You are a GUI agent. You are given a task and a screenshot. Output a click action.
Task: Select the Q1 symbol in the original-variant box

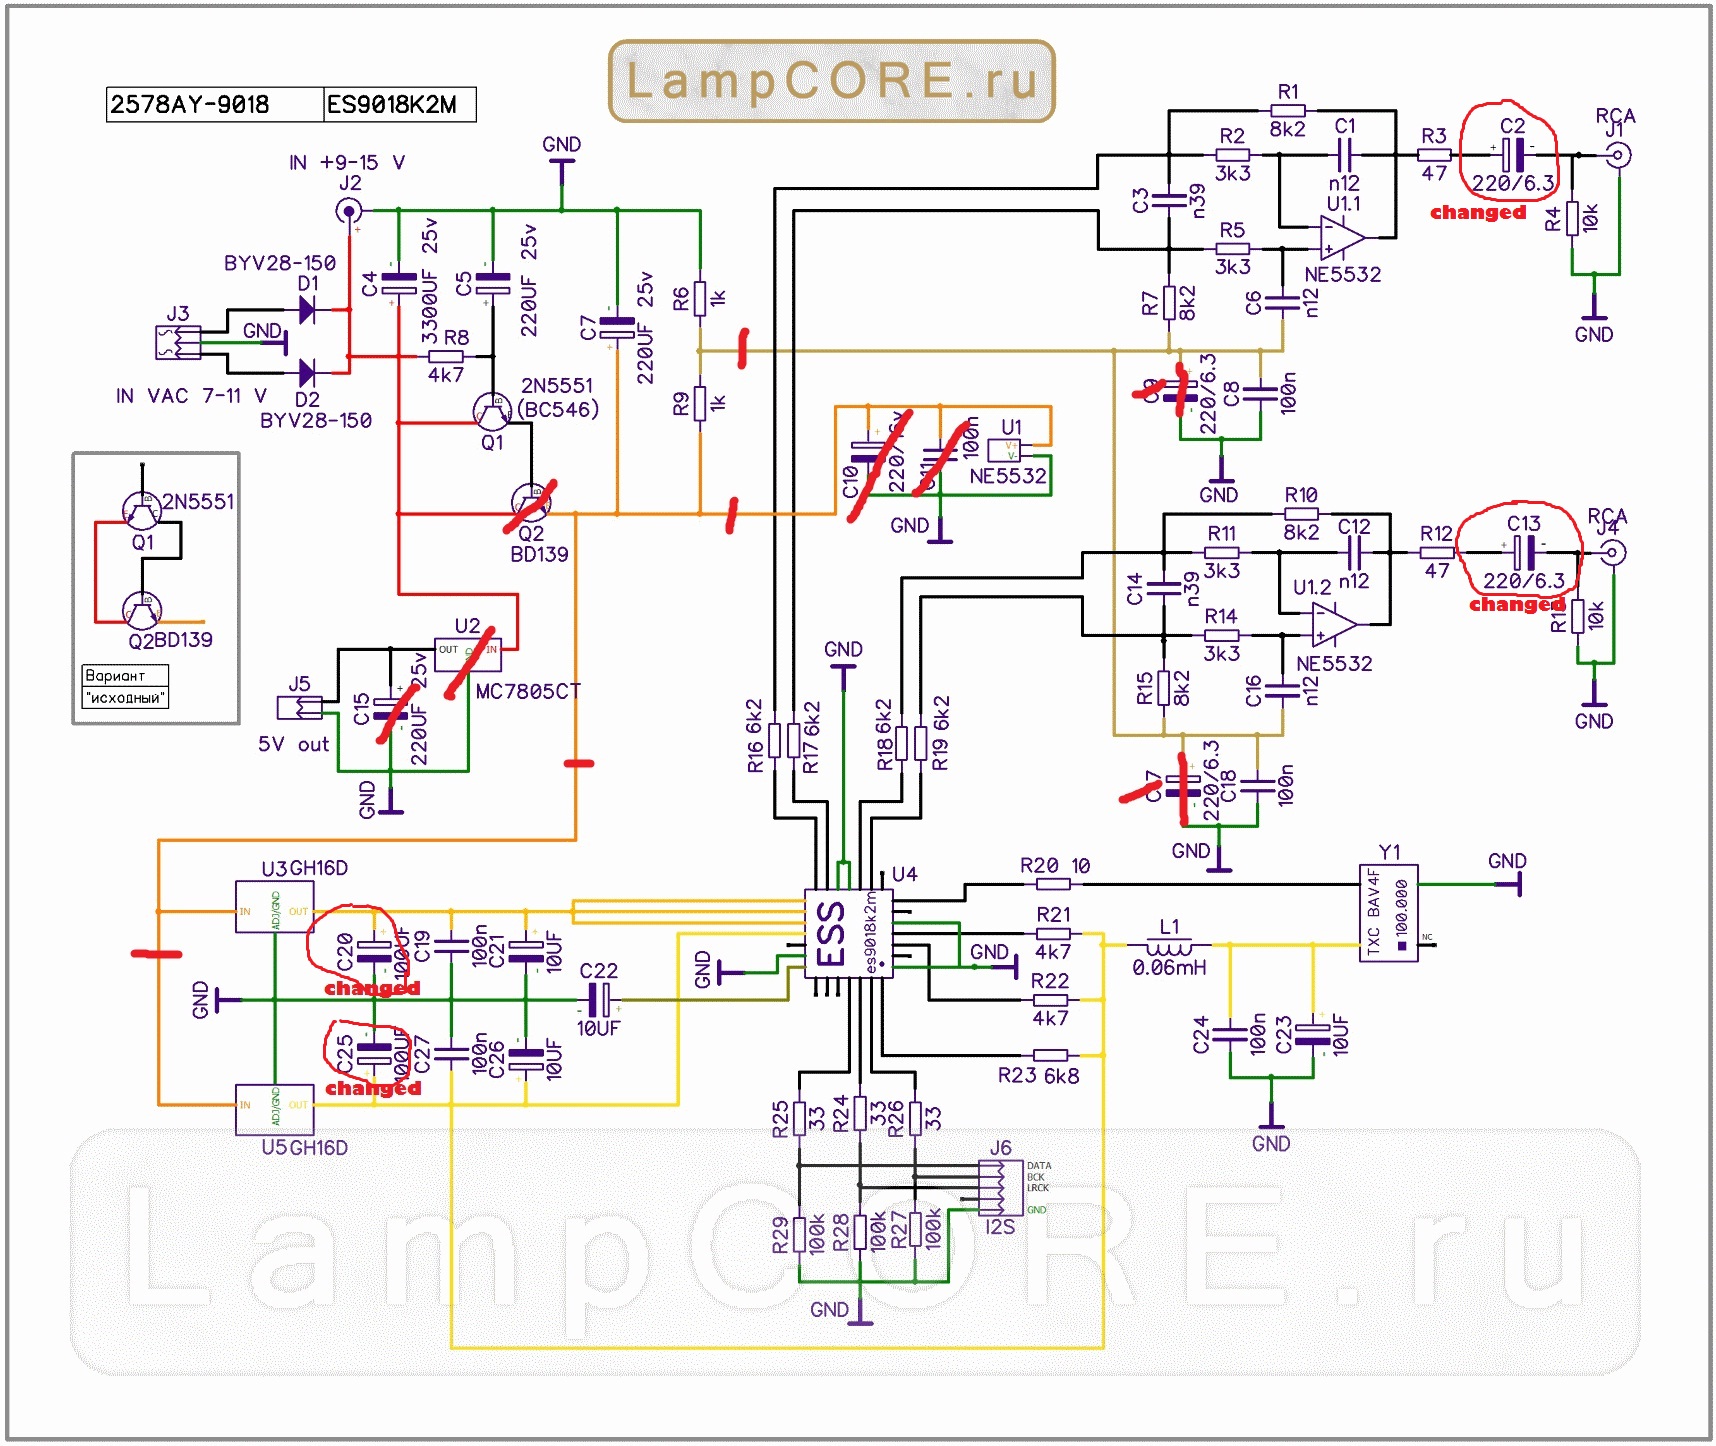[141, 511]
